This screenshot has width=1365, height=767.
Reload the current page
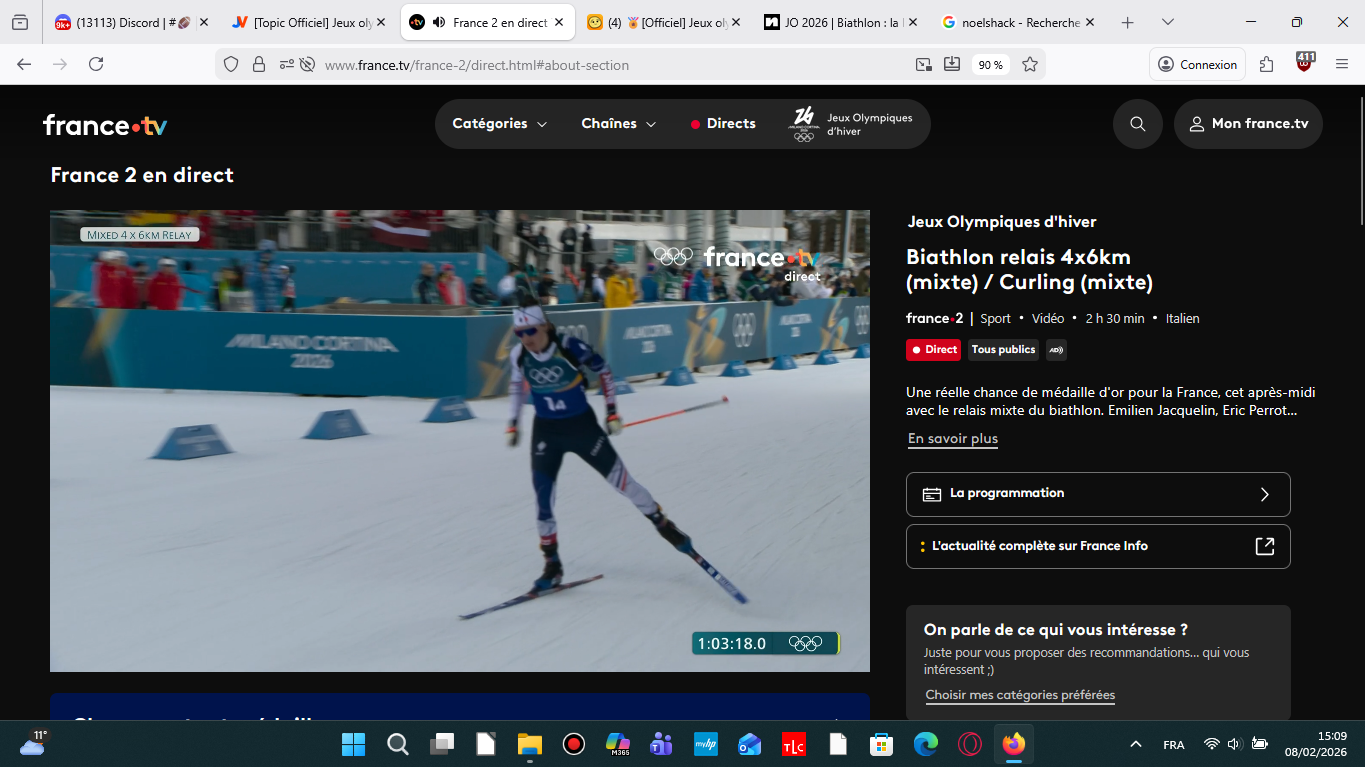(x=96, y=64)
